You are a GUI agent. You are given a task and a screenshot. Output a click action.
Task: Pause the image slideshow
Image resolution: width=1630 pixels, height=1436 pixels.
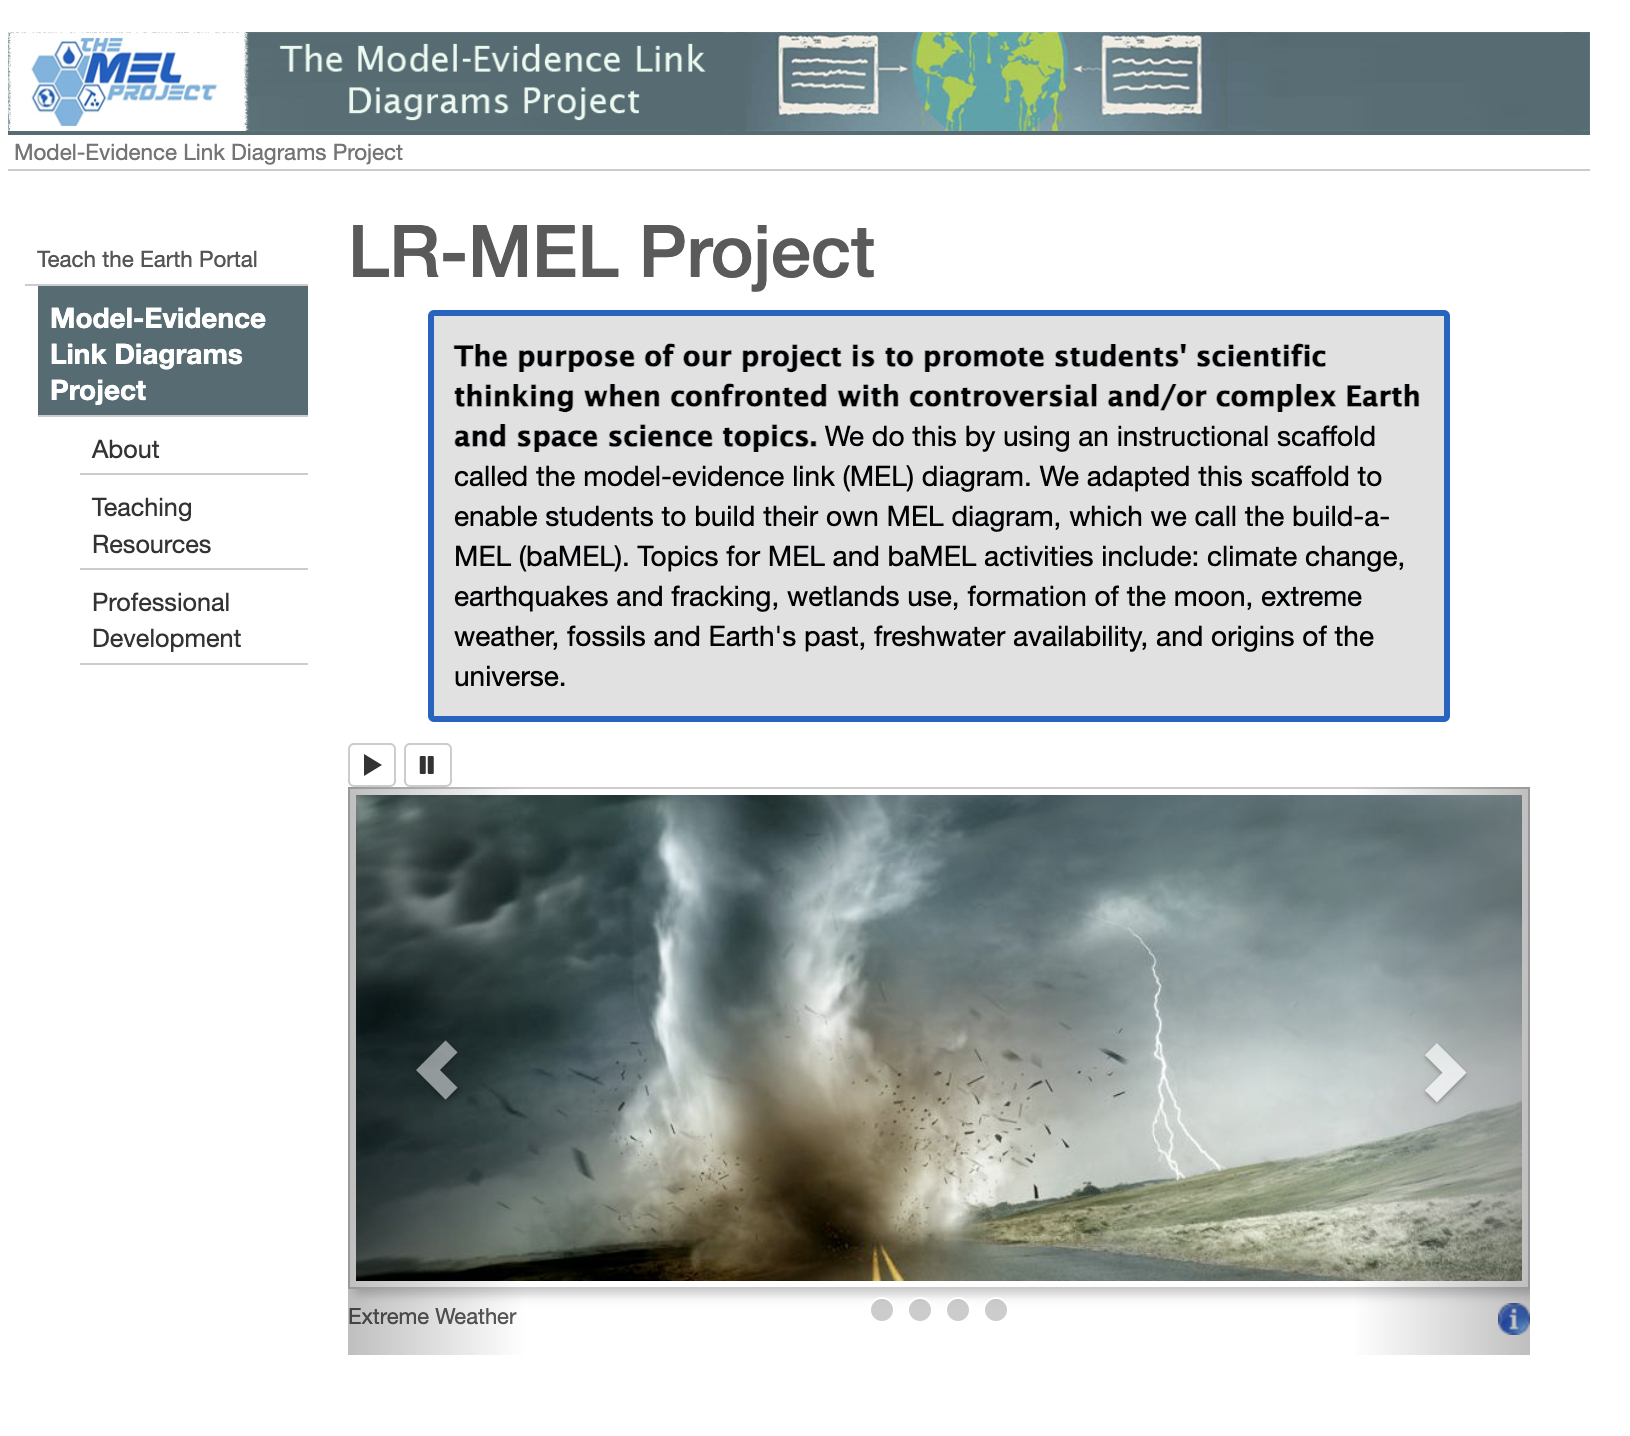[x=427, y=765]
